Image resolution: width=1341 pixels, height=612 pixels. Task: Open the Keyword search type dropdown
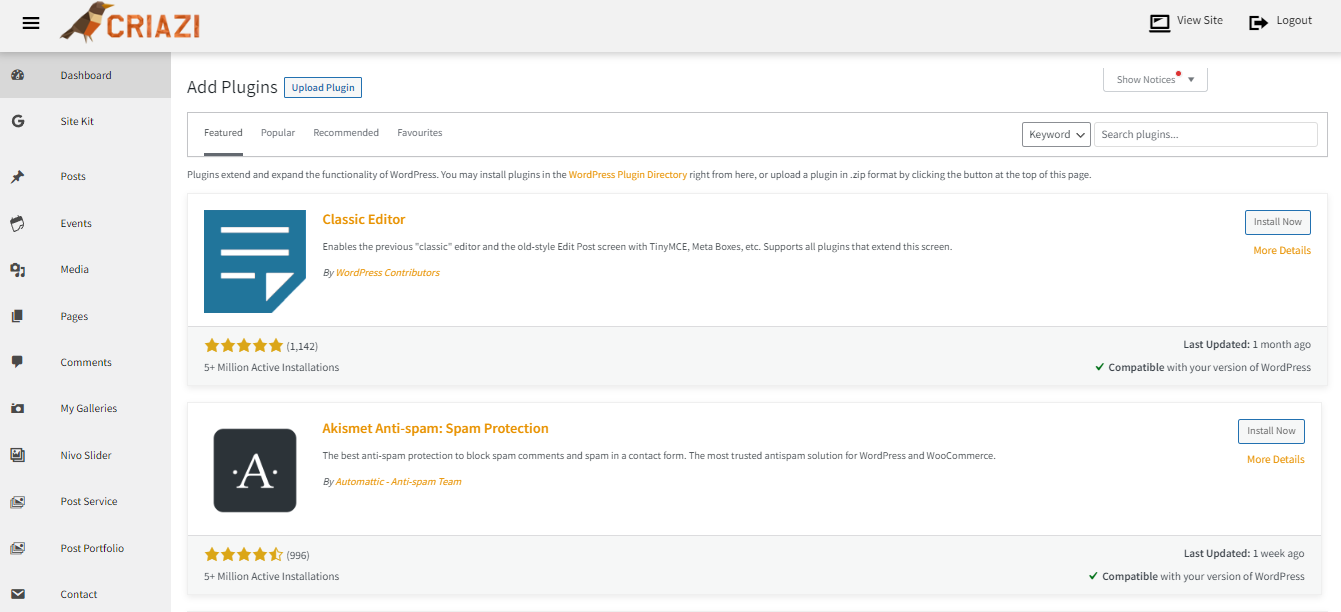pyautogui.click(x=1057, y=134)
